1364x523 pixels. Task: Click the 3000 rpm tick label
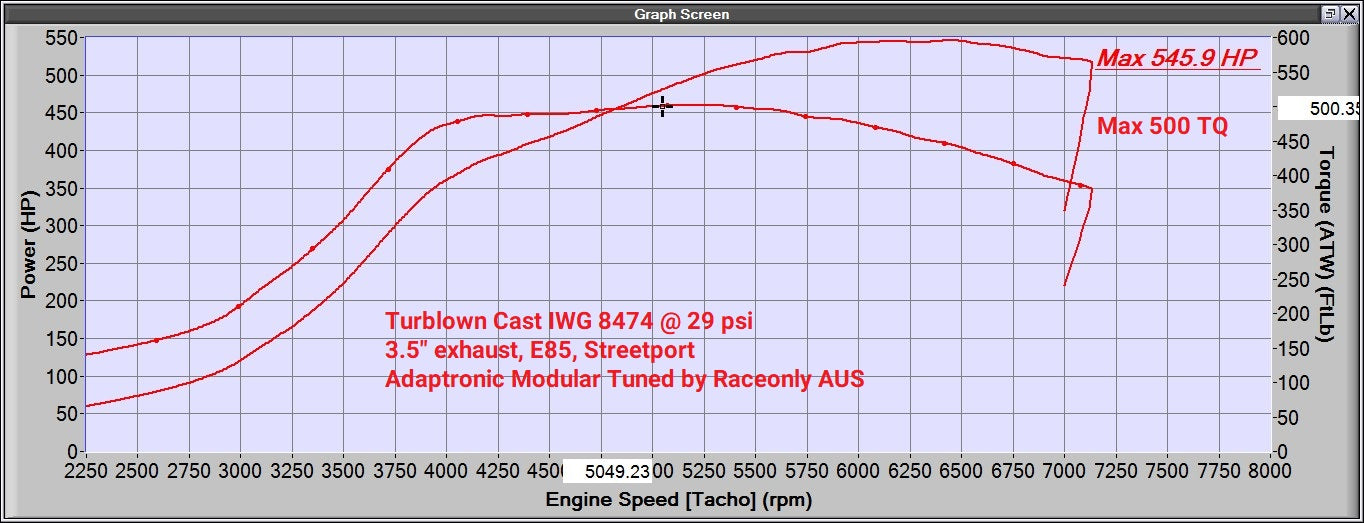point(240,470)
